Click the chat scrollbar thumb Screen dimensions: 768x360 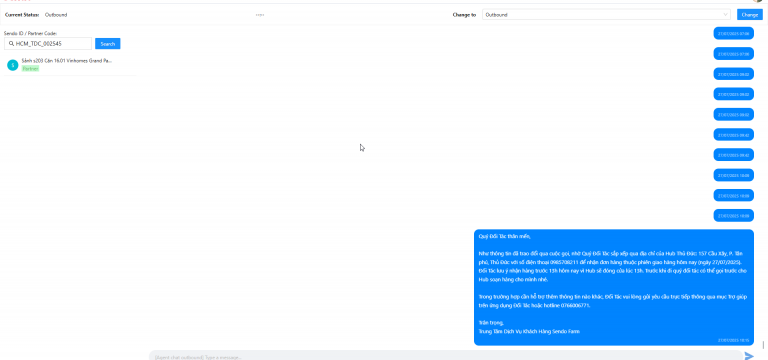point(763,345)
